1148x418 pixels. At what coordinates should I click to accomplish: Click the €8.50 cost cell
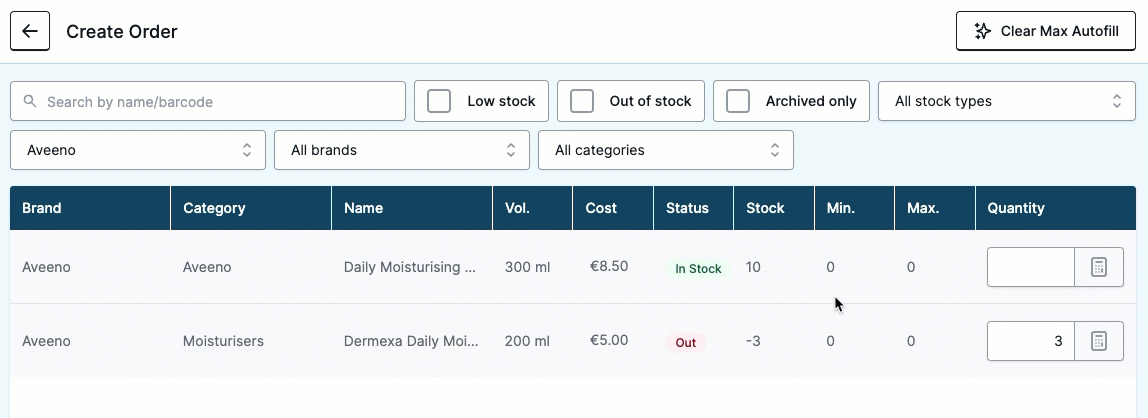click(x=609, y=266)
